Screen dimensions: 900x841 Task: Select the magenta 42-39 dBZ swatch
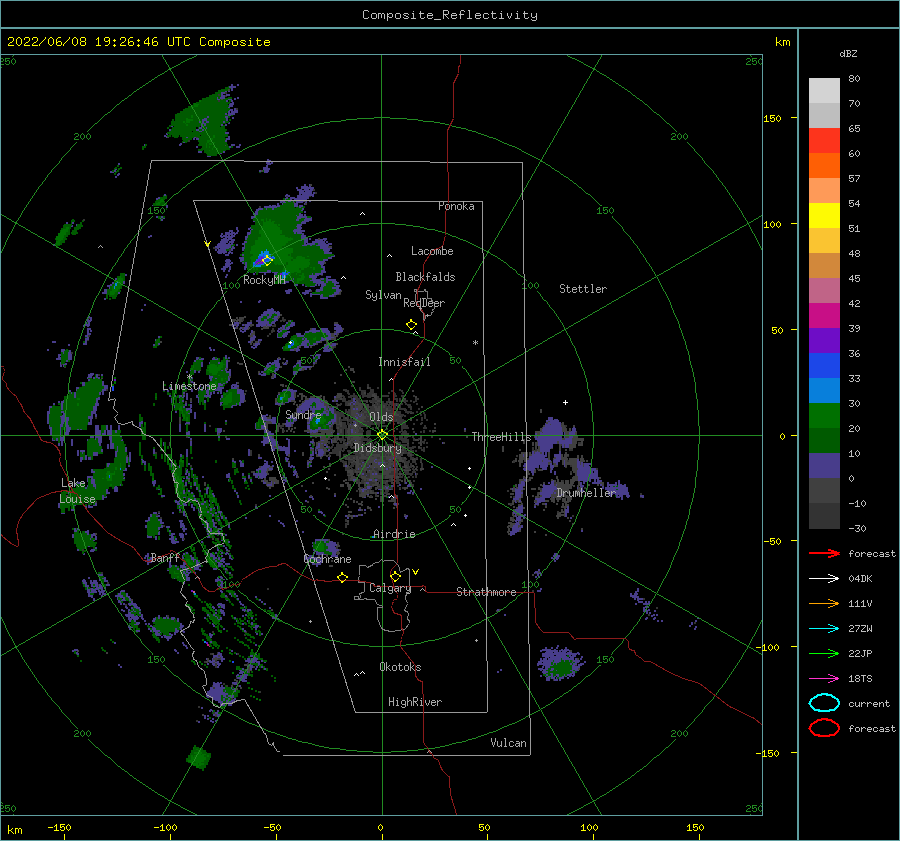coord(824,316)
